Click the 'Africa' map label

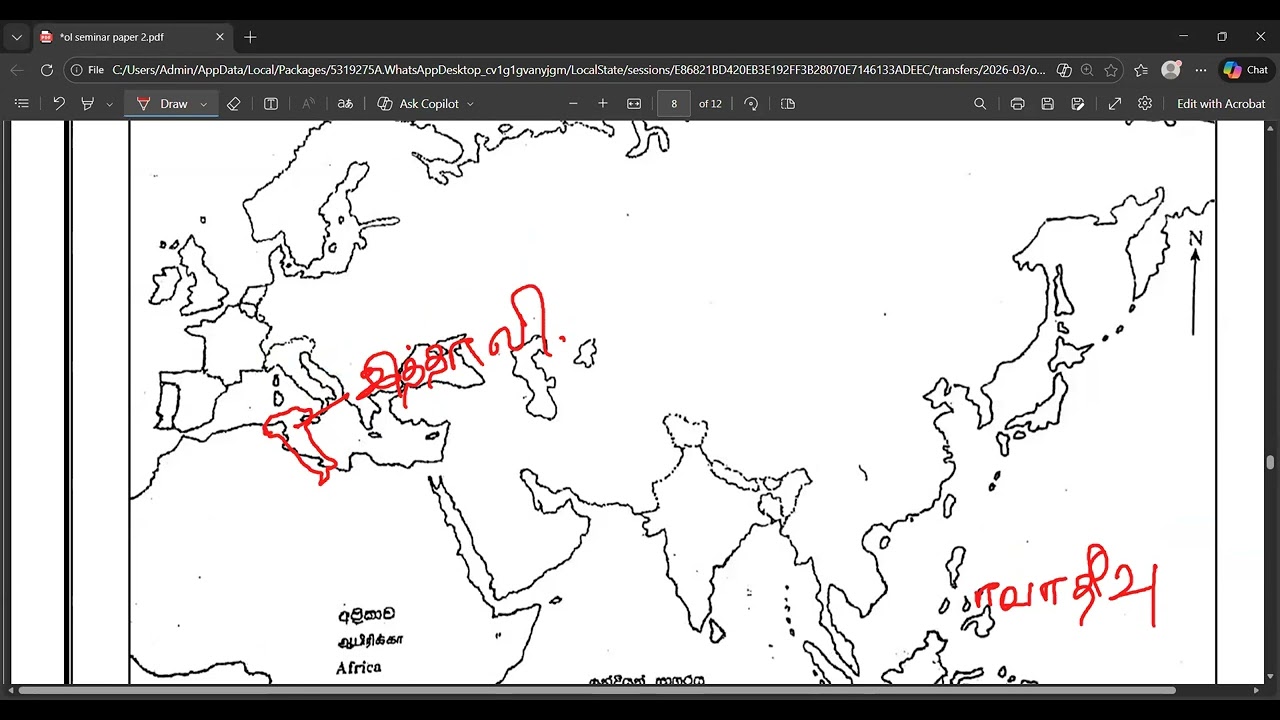[358, 667]
